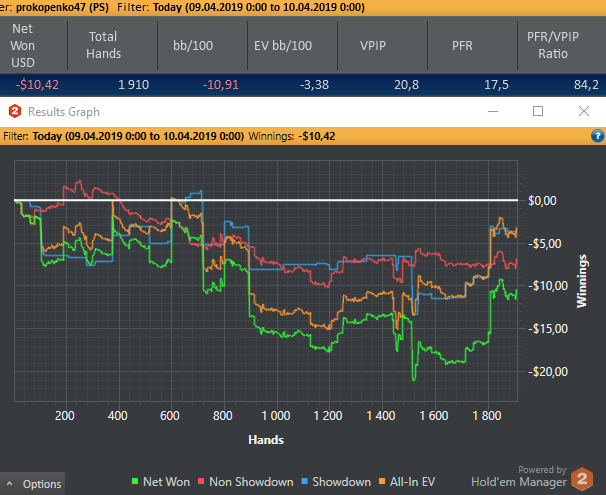Select the 20,8 VPIP cell
The width and height of the screenshot is (606, 495).
coord(406,85)
